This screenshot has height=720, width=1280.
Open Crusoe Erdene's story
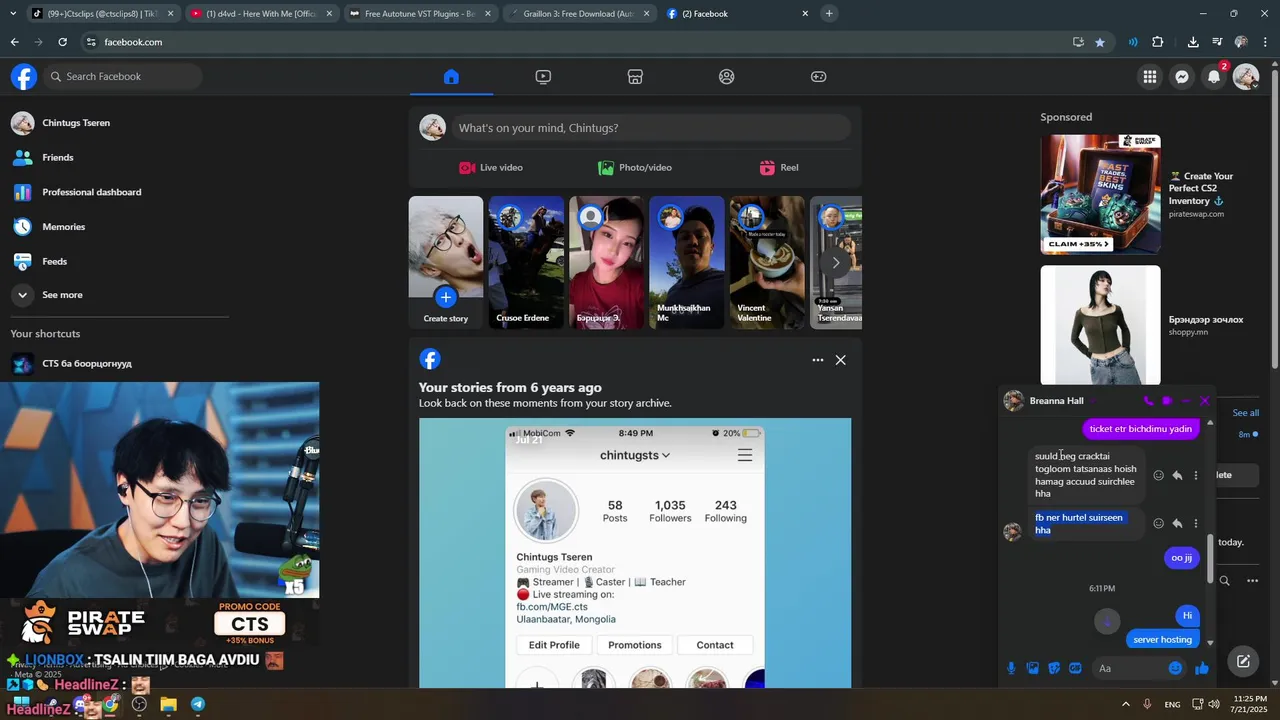click(x=526, y=262)
